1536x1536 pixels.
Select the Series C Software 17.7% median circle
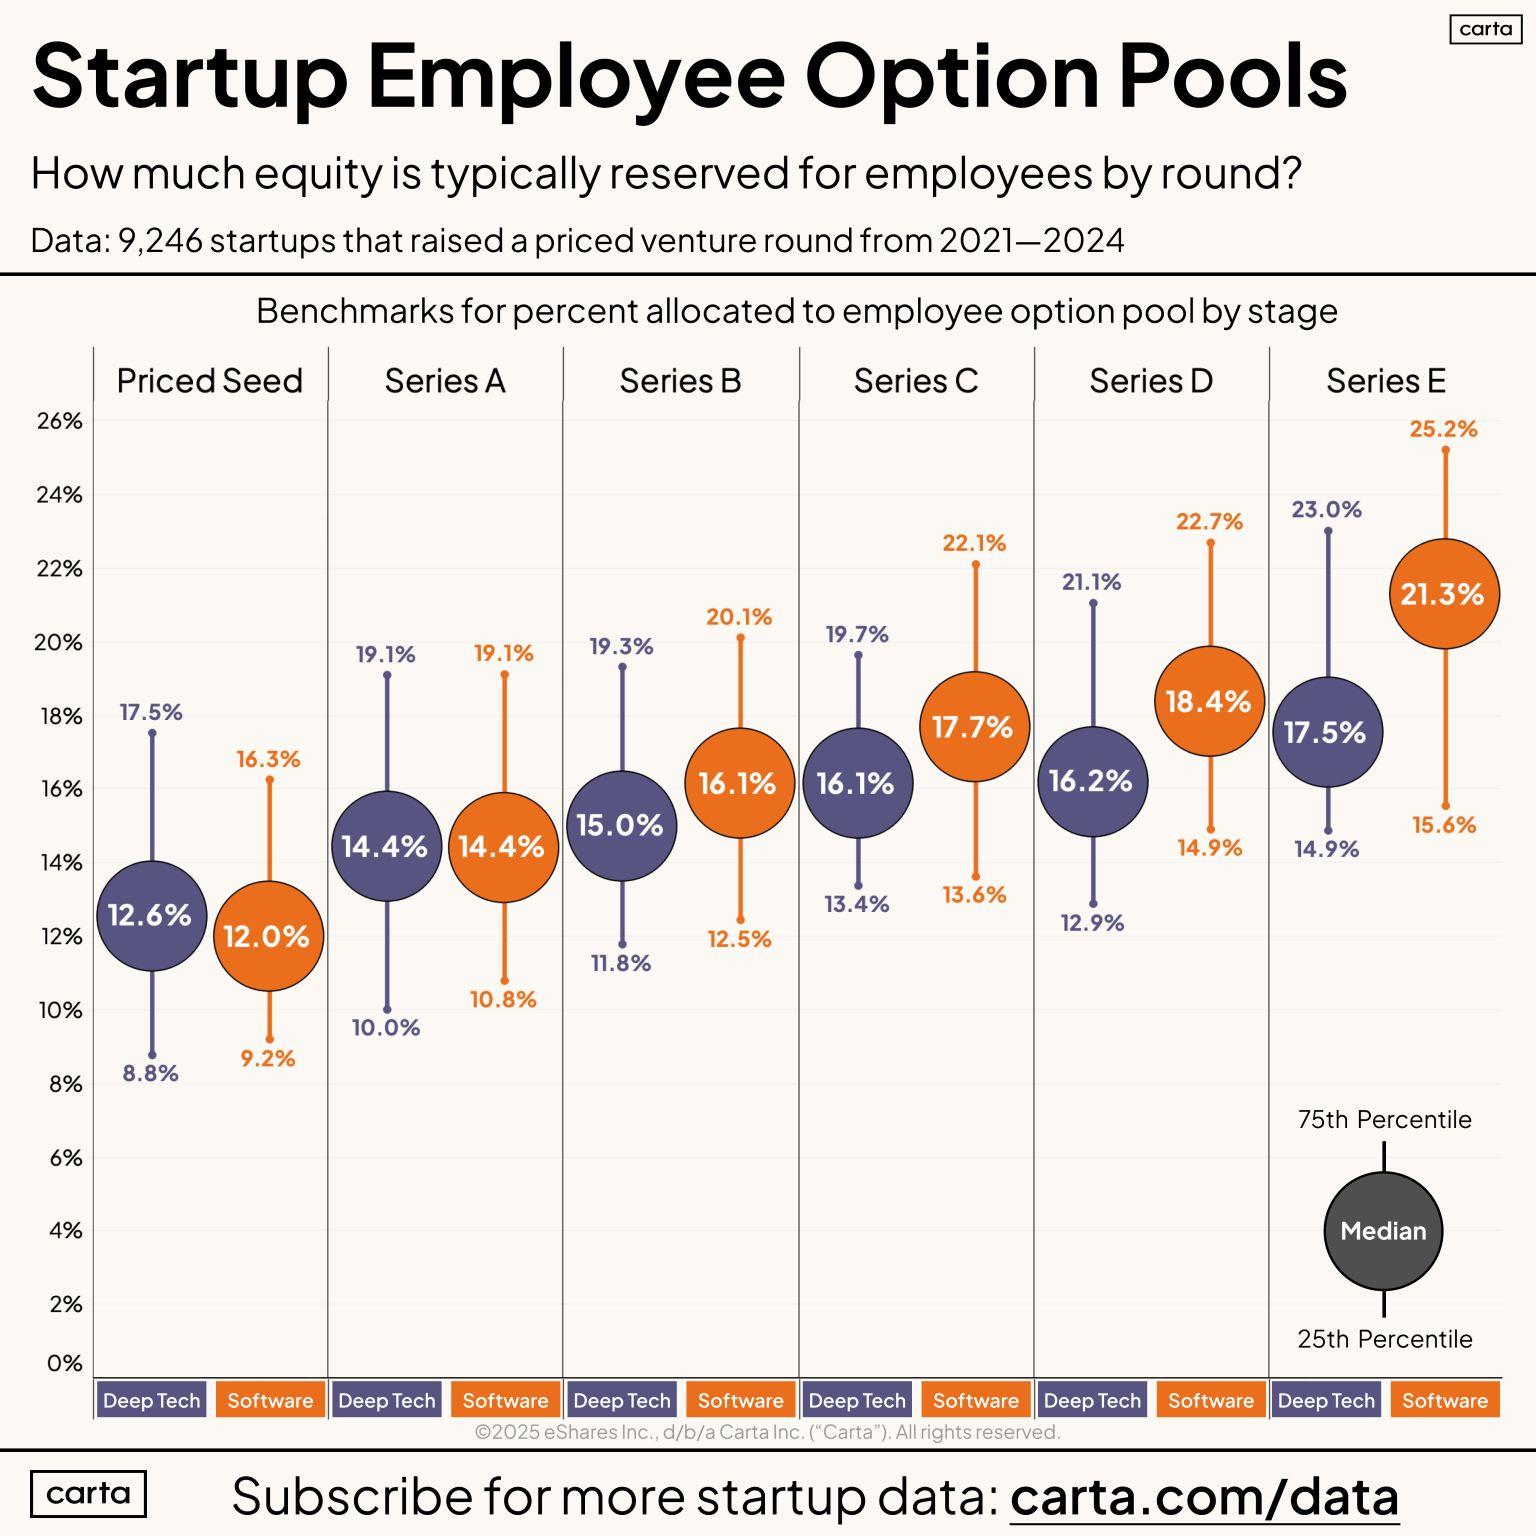click(x=974, y=726)
